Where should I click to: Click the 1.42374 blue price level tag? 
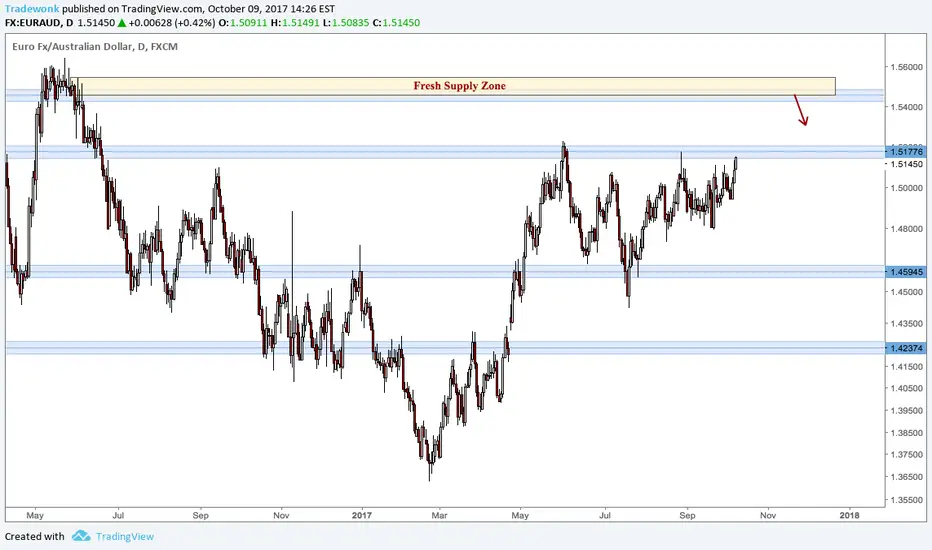pos(906,348)
